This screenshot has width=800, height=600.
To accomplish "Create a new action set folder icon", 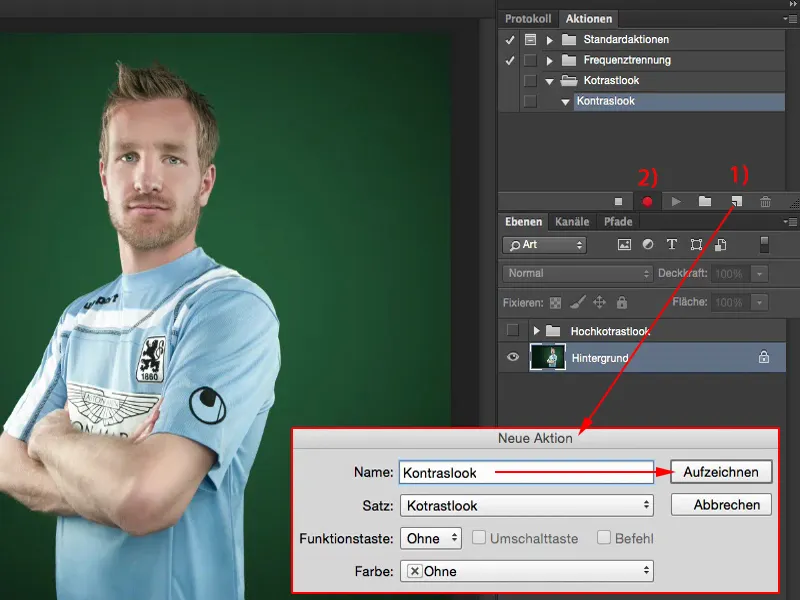I will (x=705, y=201).
